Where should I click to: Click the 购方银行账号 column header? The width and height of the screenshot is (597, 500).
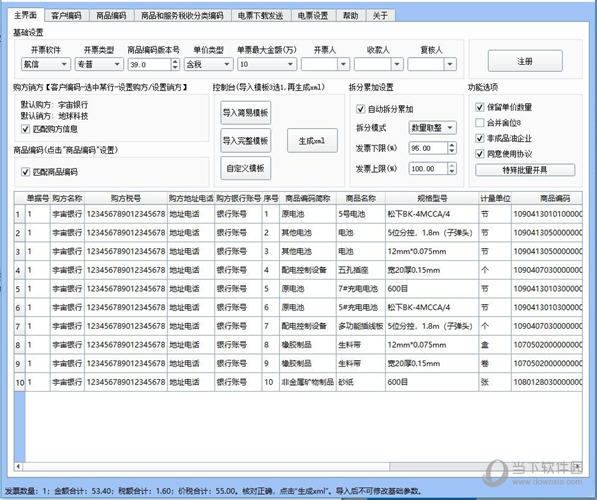point(238,198)
